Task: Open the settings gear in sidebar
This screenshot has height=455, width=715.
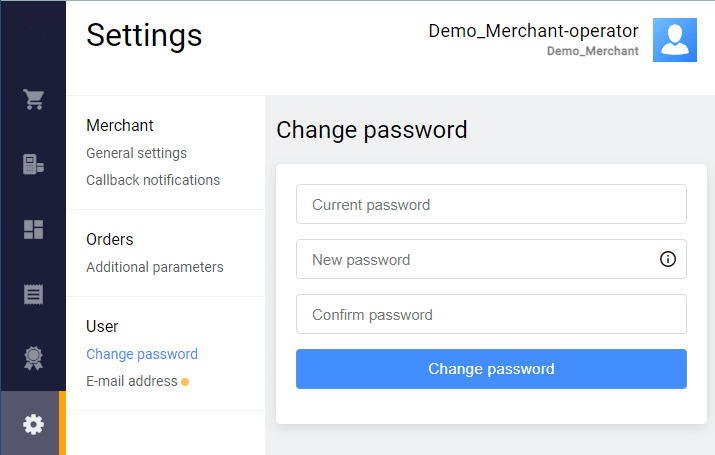Action: click(x=33, y=424)
